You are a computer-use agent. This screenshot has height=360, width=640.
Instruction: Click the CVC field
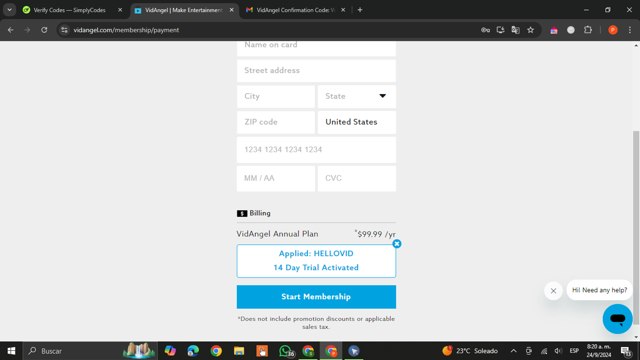coord(357,178)
